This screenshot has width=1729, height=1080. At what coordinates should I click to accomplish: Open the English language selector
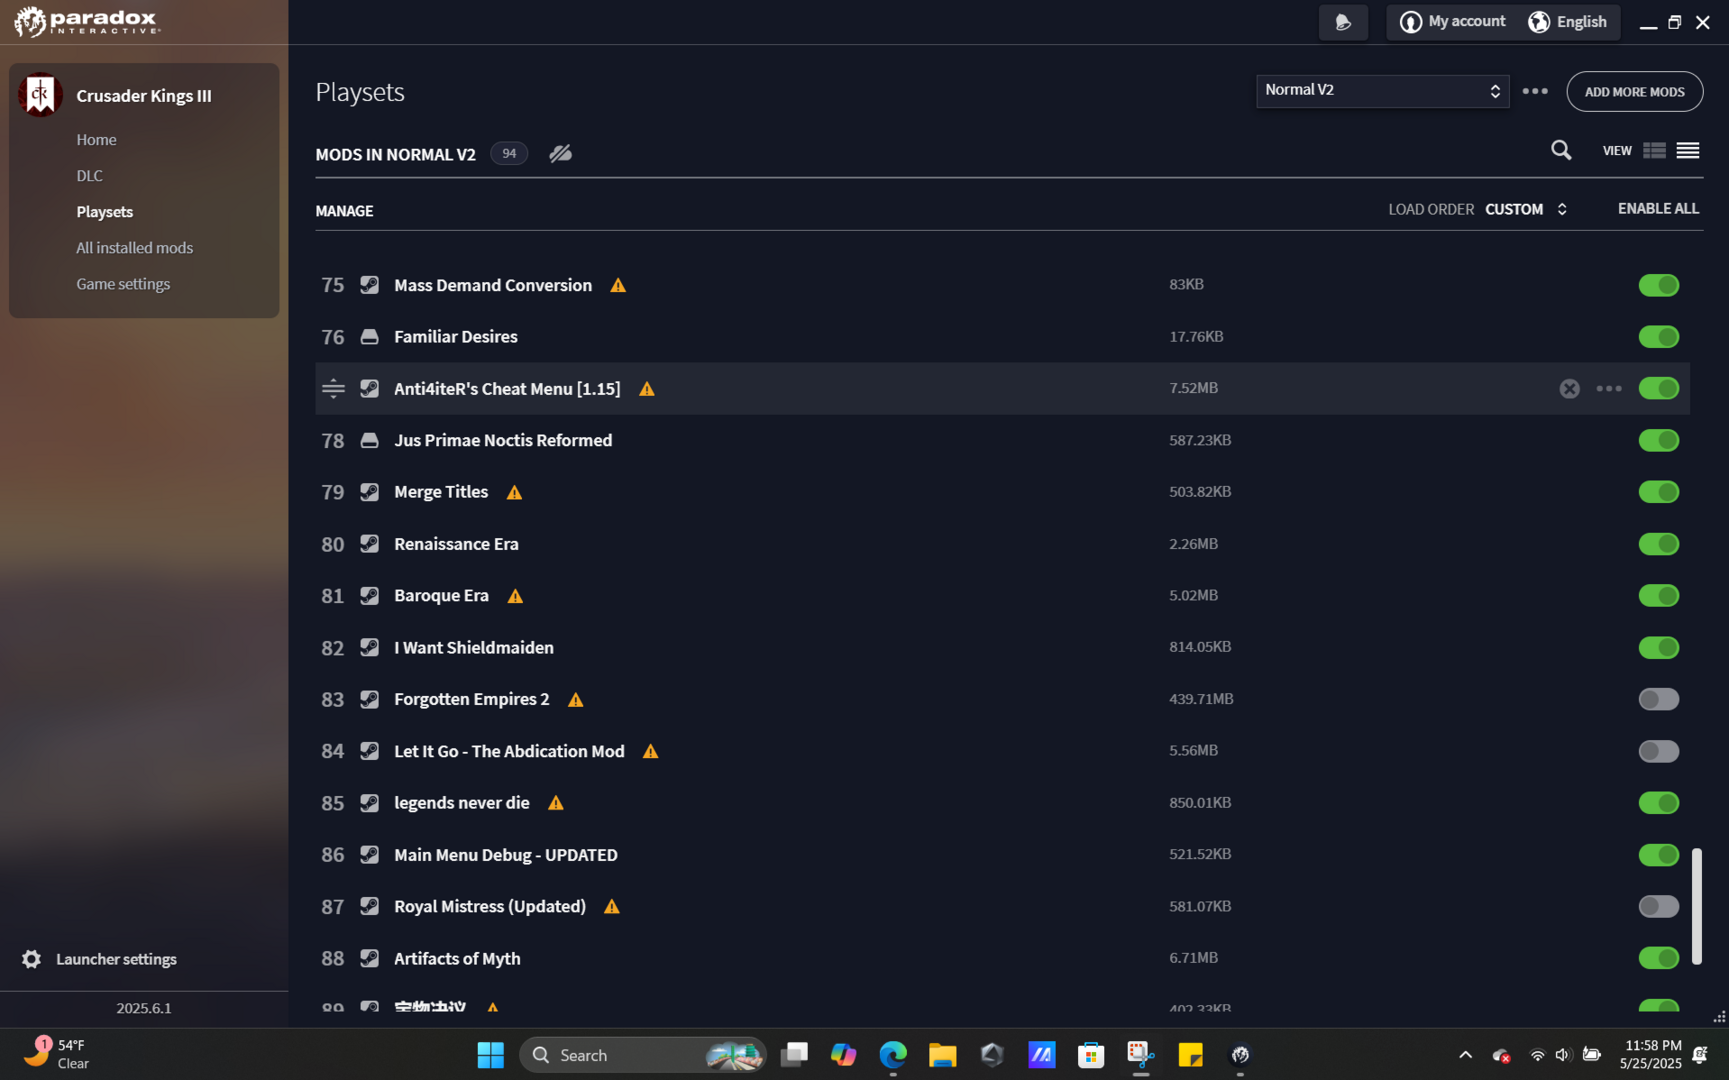pos(1567,22)
